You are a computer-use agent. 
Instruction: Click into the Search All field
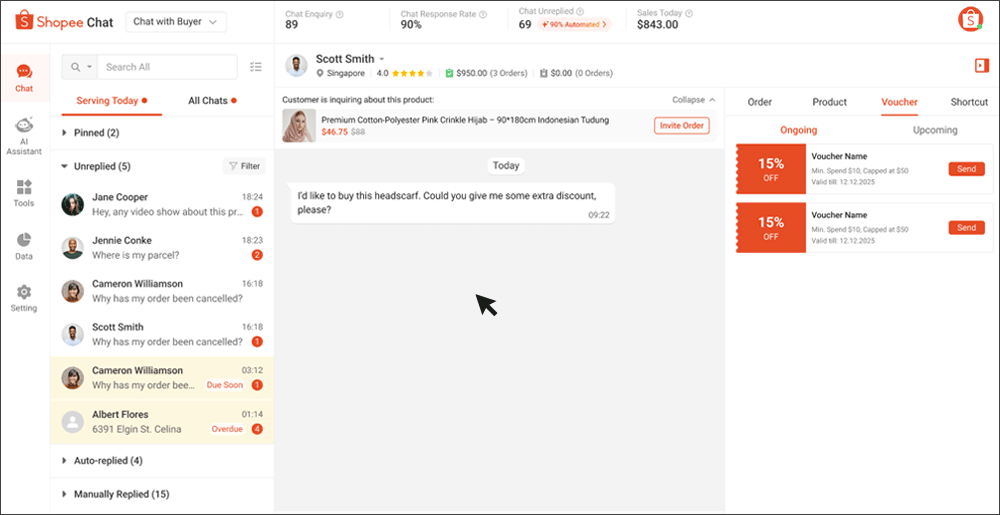pos(167,67)
